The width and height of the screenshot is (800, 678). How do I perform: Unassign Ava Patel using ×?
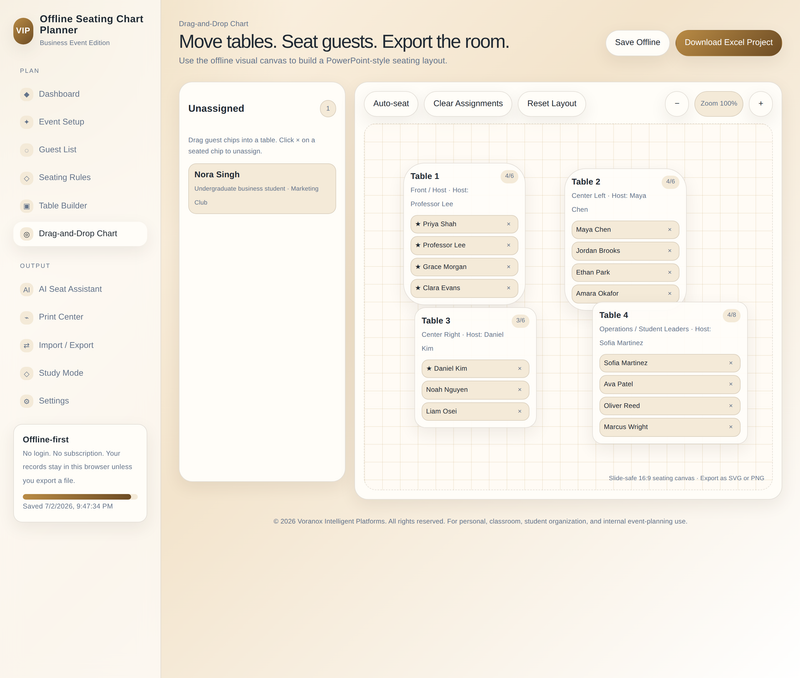tap(731, 385)
